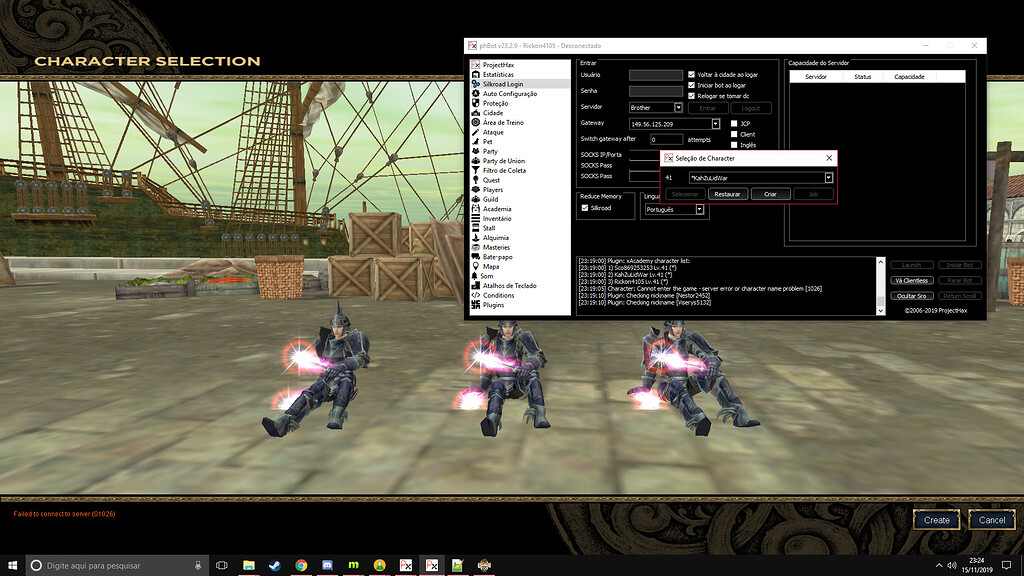The image size is (1024, 576).
Task: Enable the JCP checkbox
Action: [734, 123]
